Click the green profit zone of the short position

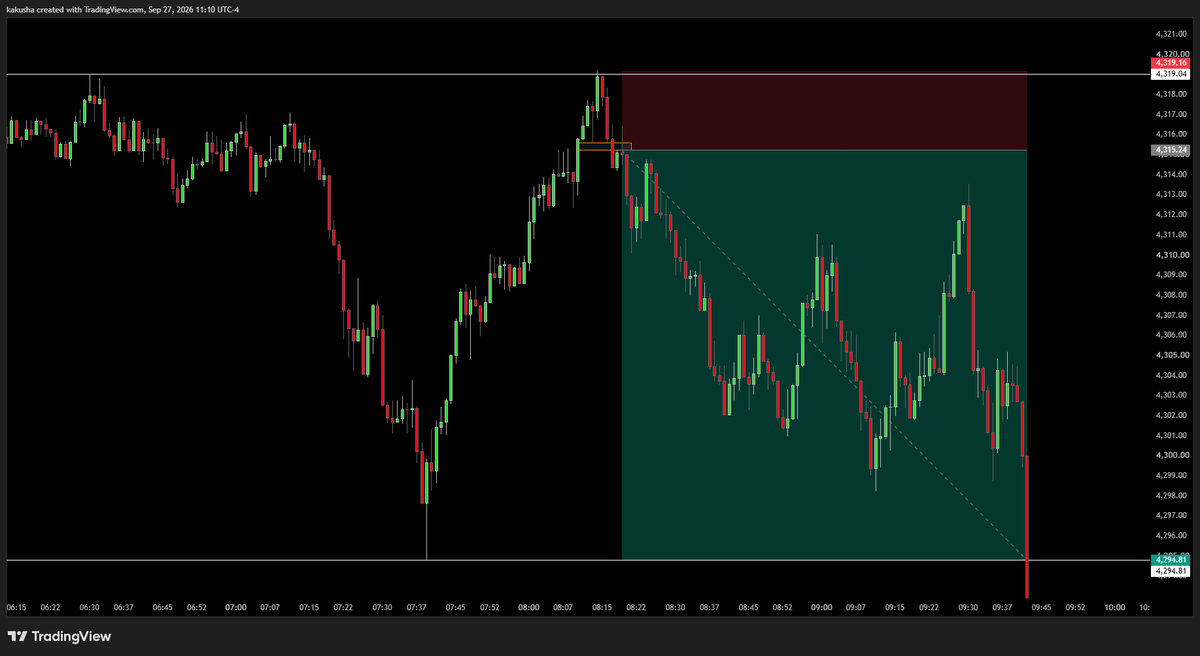(x=824, y=354)
